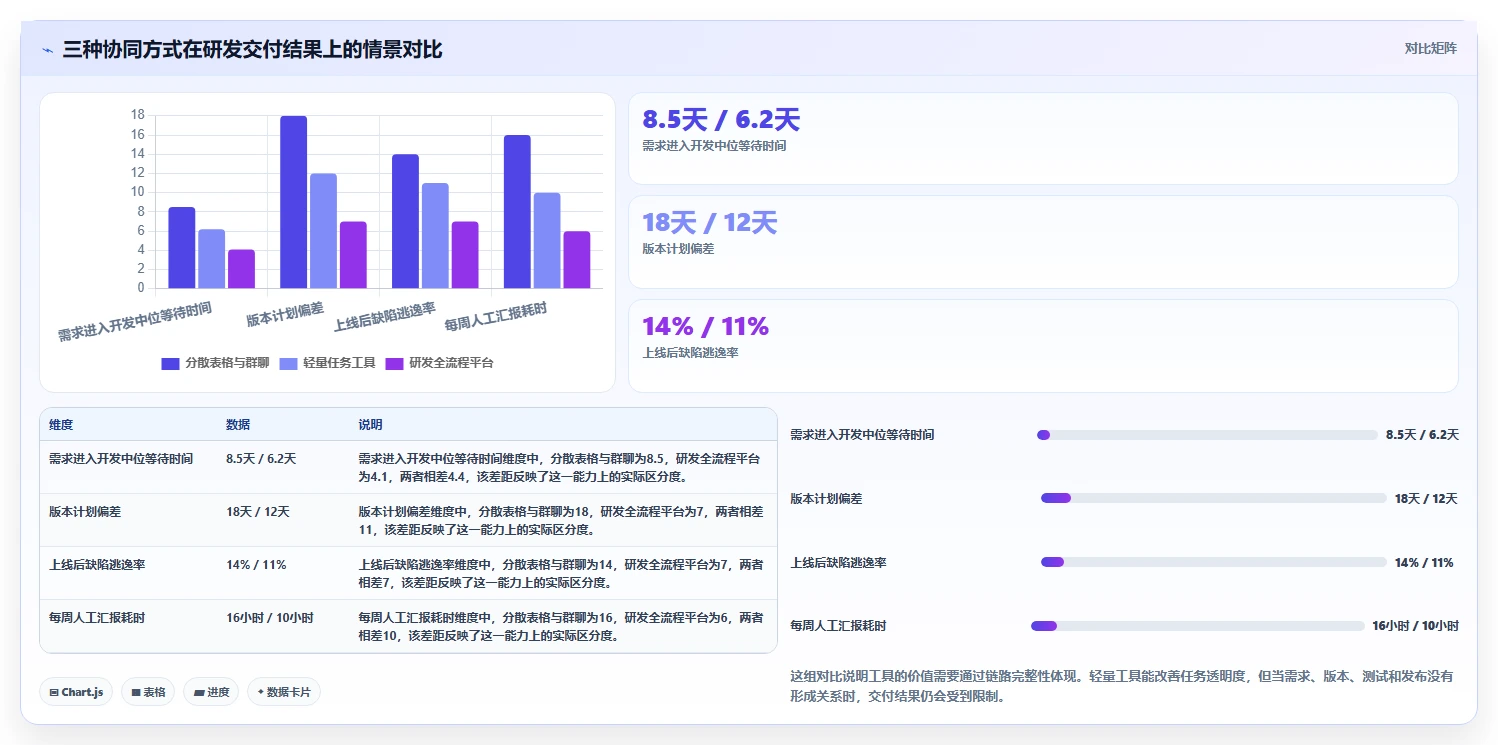Screen dimensions: 1498x745
Task: Click the 分散表格与群聊 bar for 需求进入开发中位等待时间
Action: 181,248
